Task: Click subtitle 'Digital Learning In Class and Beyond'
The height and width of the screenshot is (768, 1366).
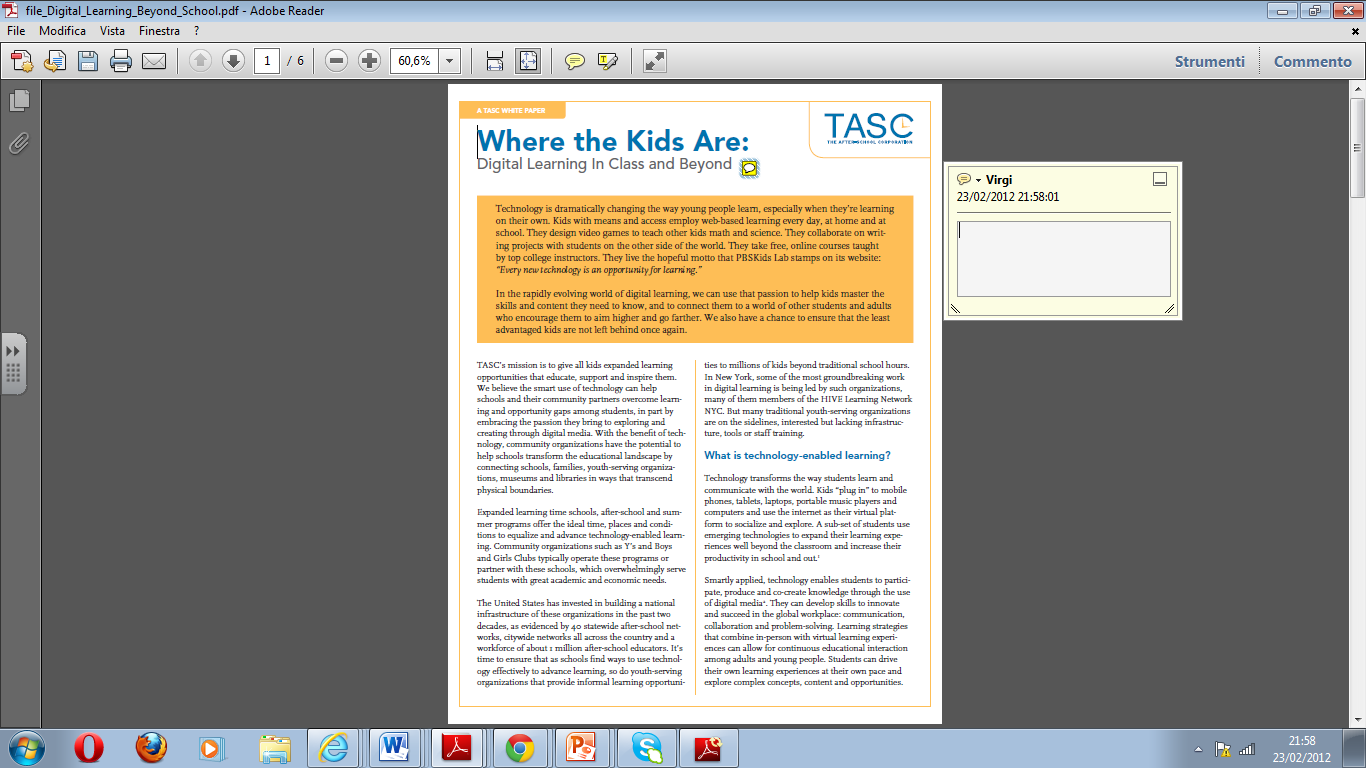Action: (604, 164)
